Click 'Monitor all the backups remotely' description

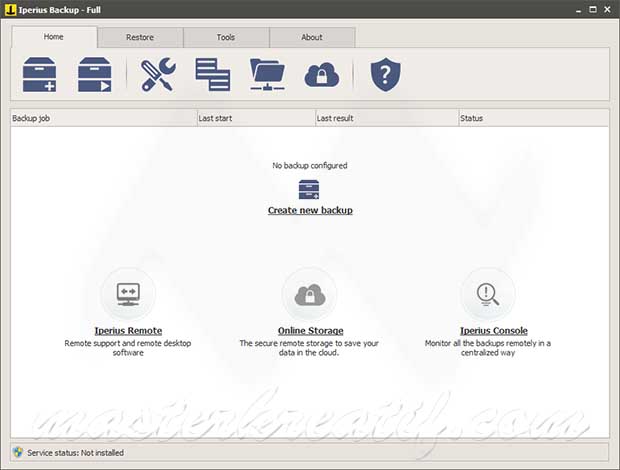[x=488, y=348]
